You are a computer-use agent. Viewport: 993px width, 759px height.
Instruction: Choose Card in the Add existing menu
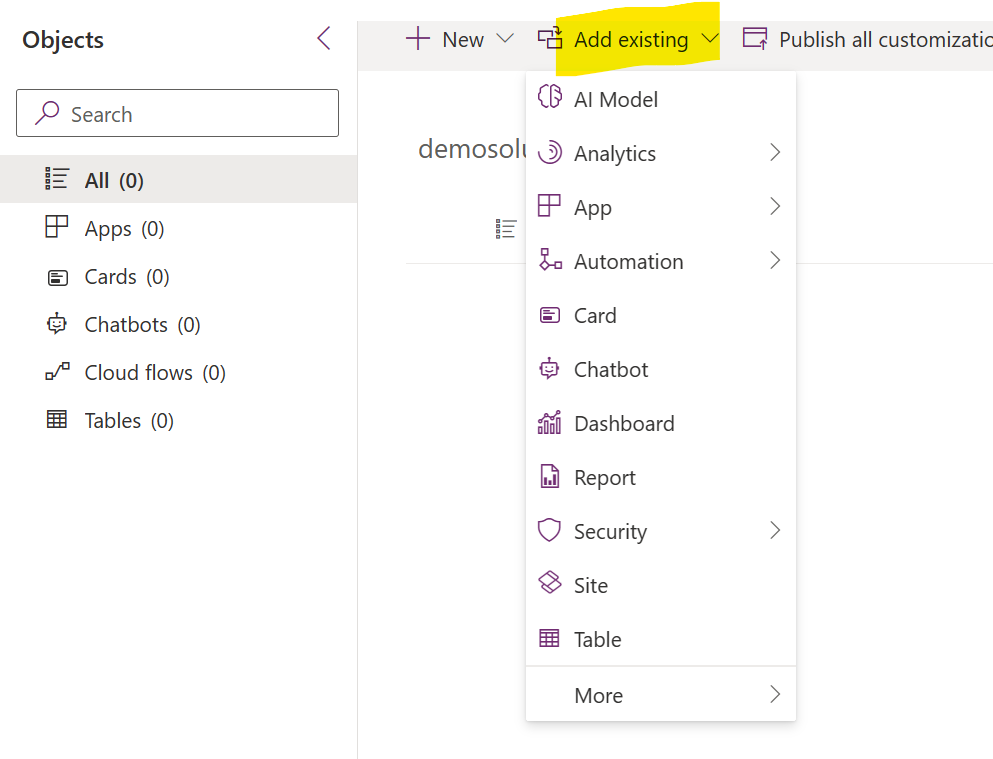tap(661, 315)
